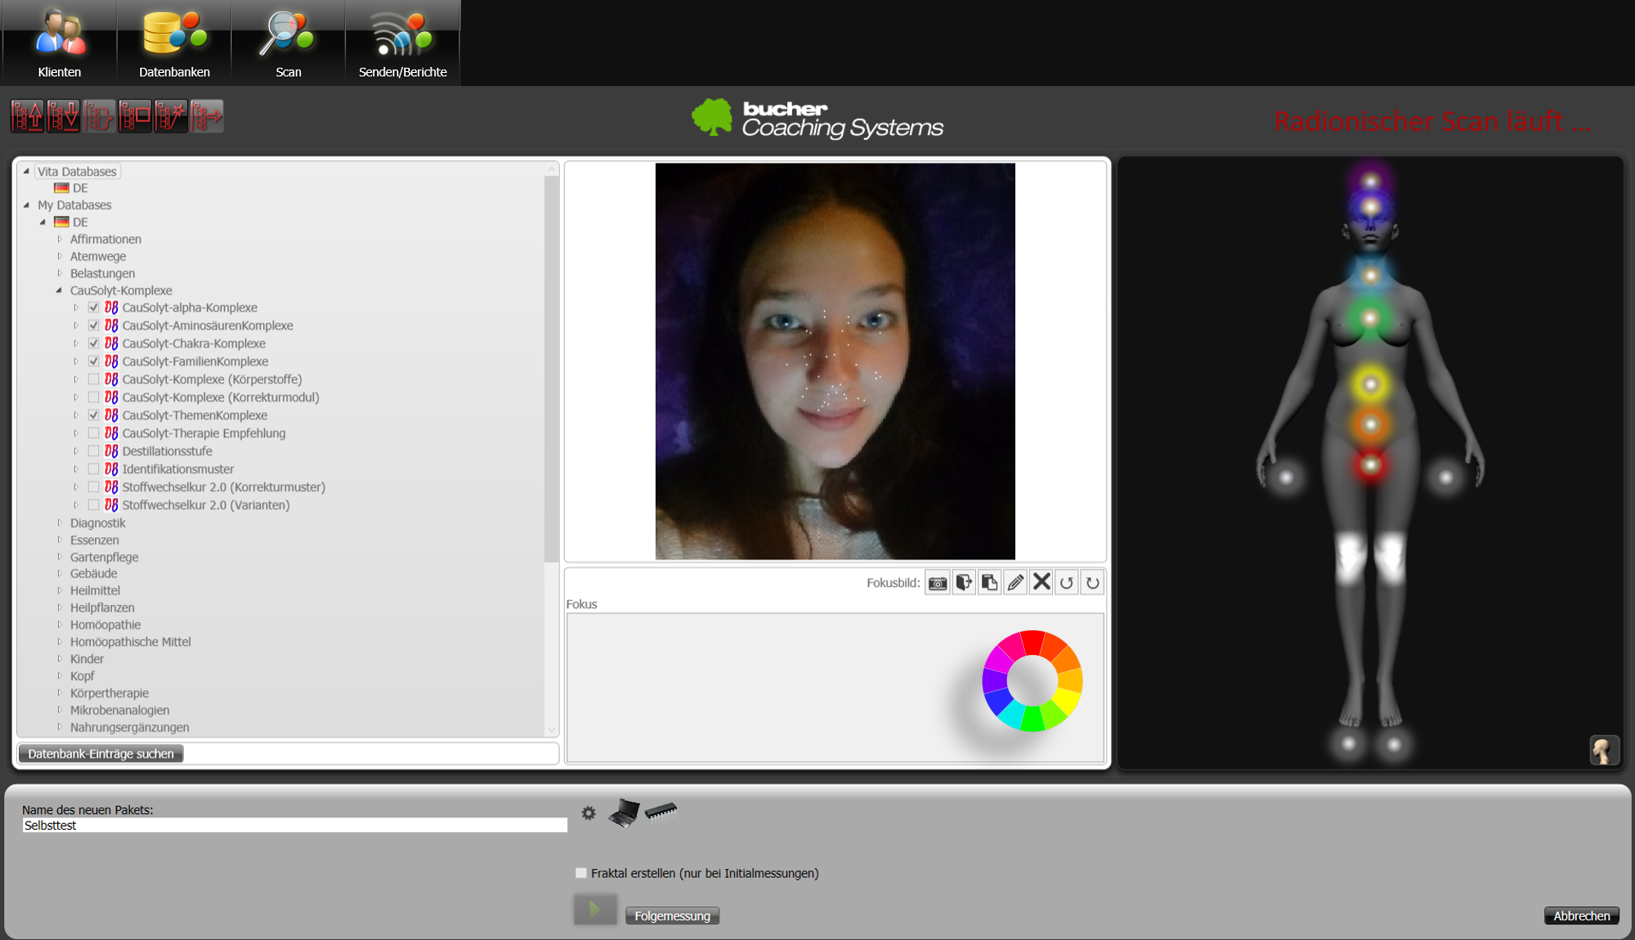Click the Folgemessung button

pyautogui.click(x=672, y=916)
